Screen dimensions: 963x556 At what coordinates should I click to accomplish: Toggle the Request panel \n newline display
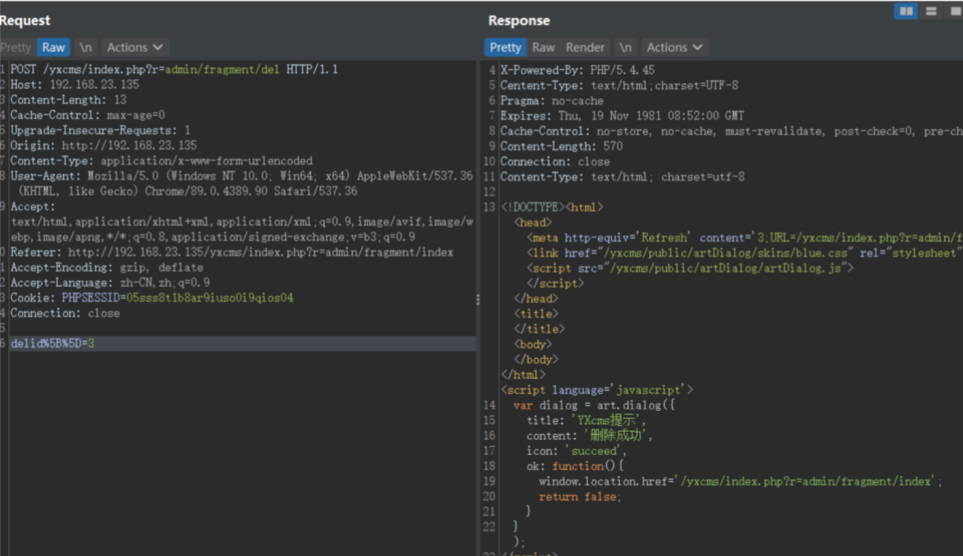click(85, 47)
